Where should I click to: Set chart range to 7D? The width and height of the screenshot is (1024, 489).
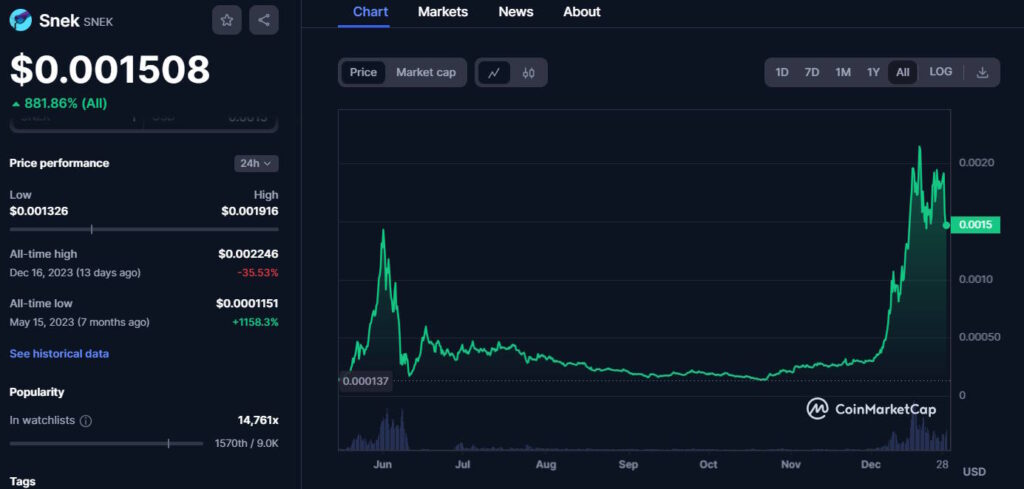click(812, 72)
